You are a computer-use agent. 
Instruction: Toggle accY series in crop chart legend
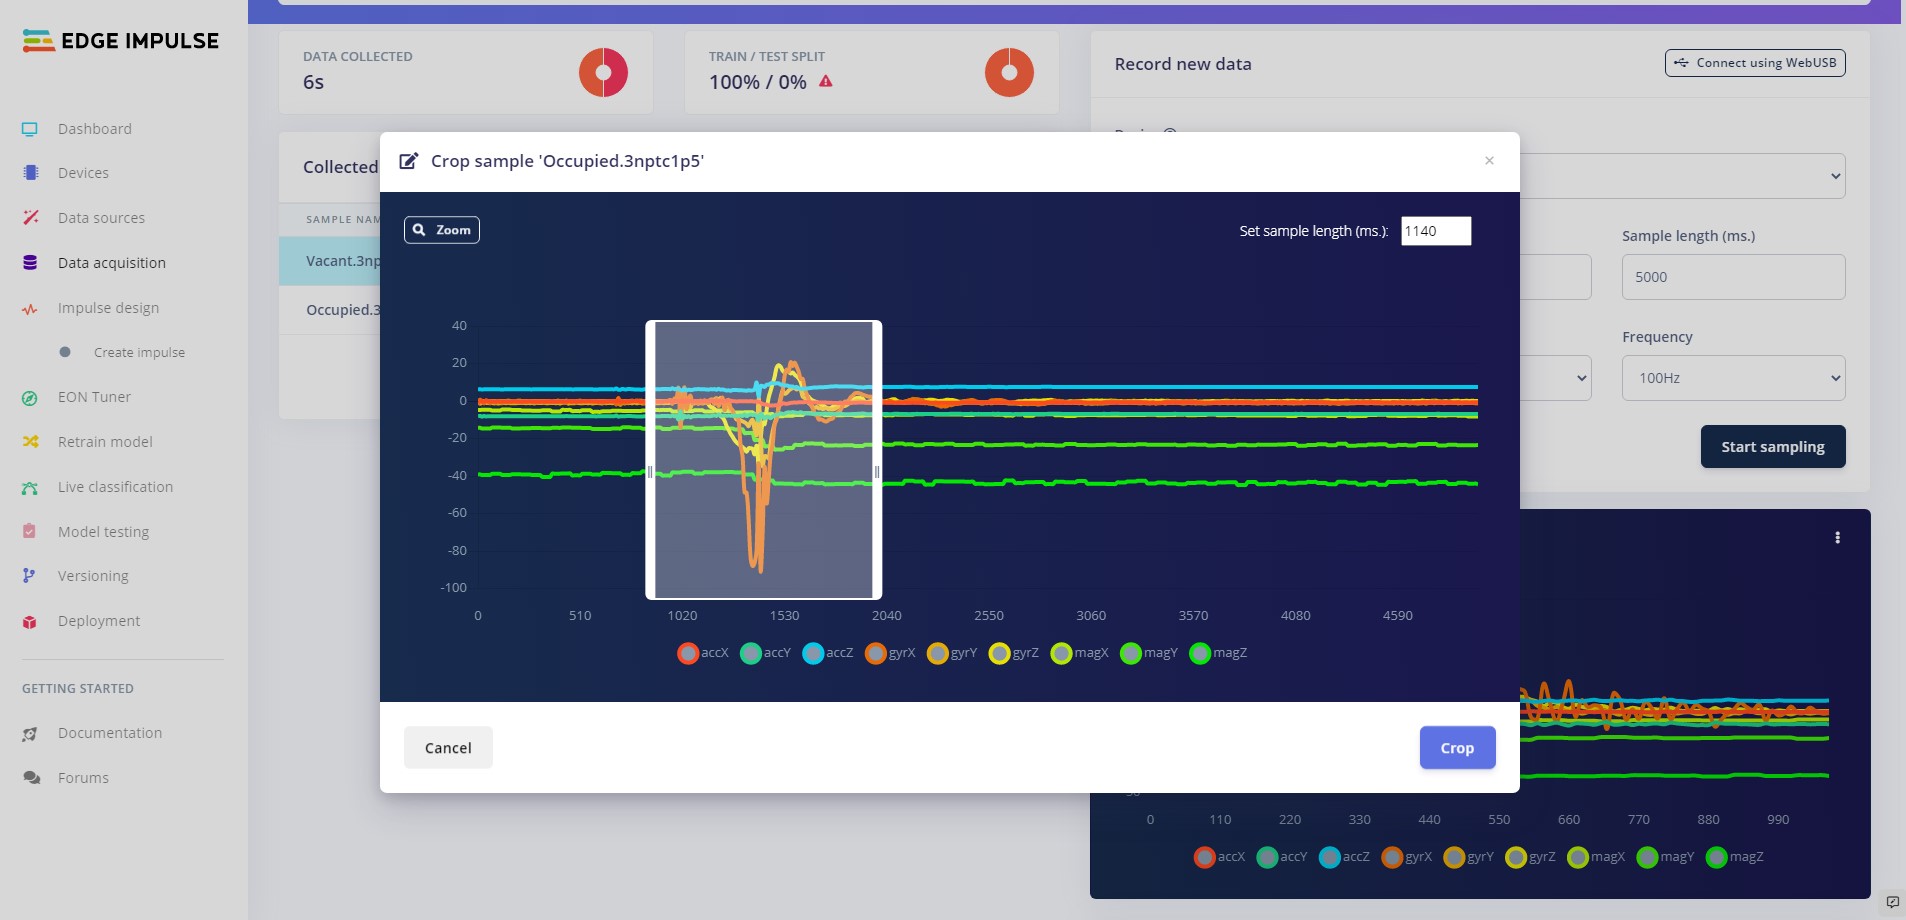point(766,653)
